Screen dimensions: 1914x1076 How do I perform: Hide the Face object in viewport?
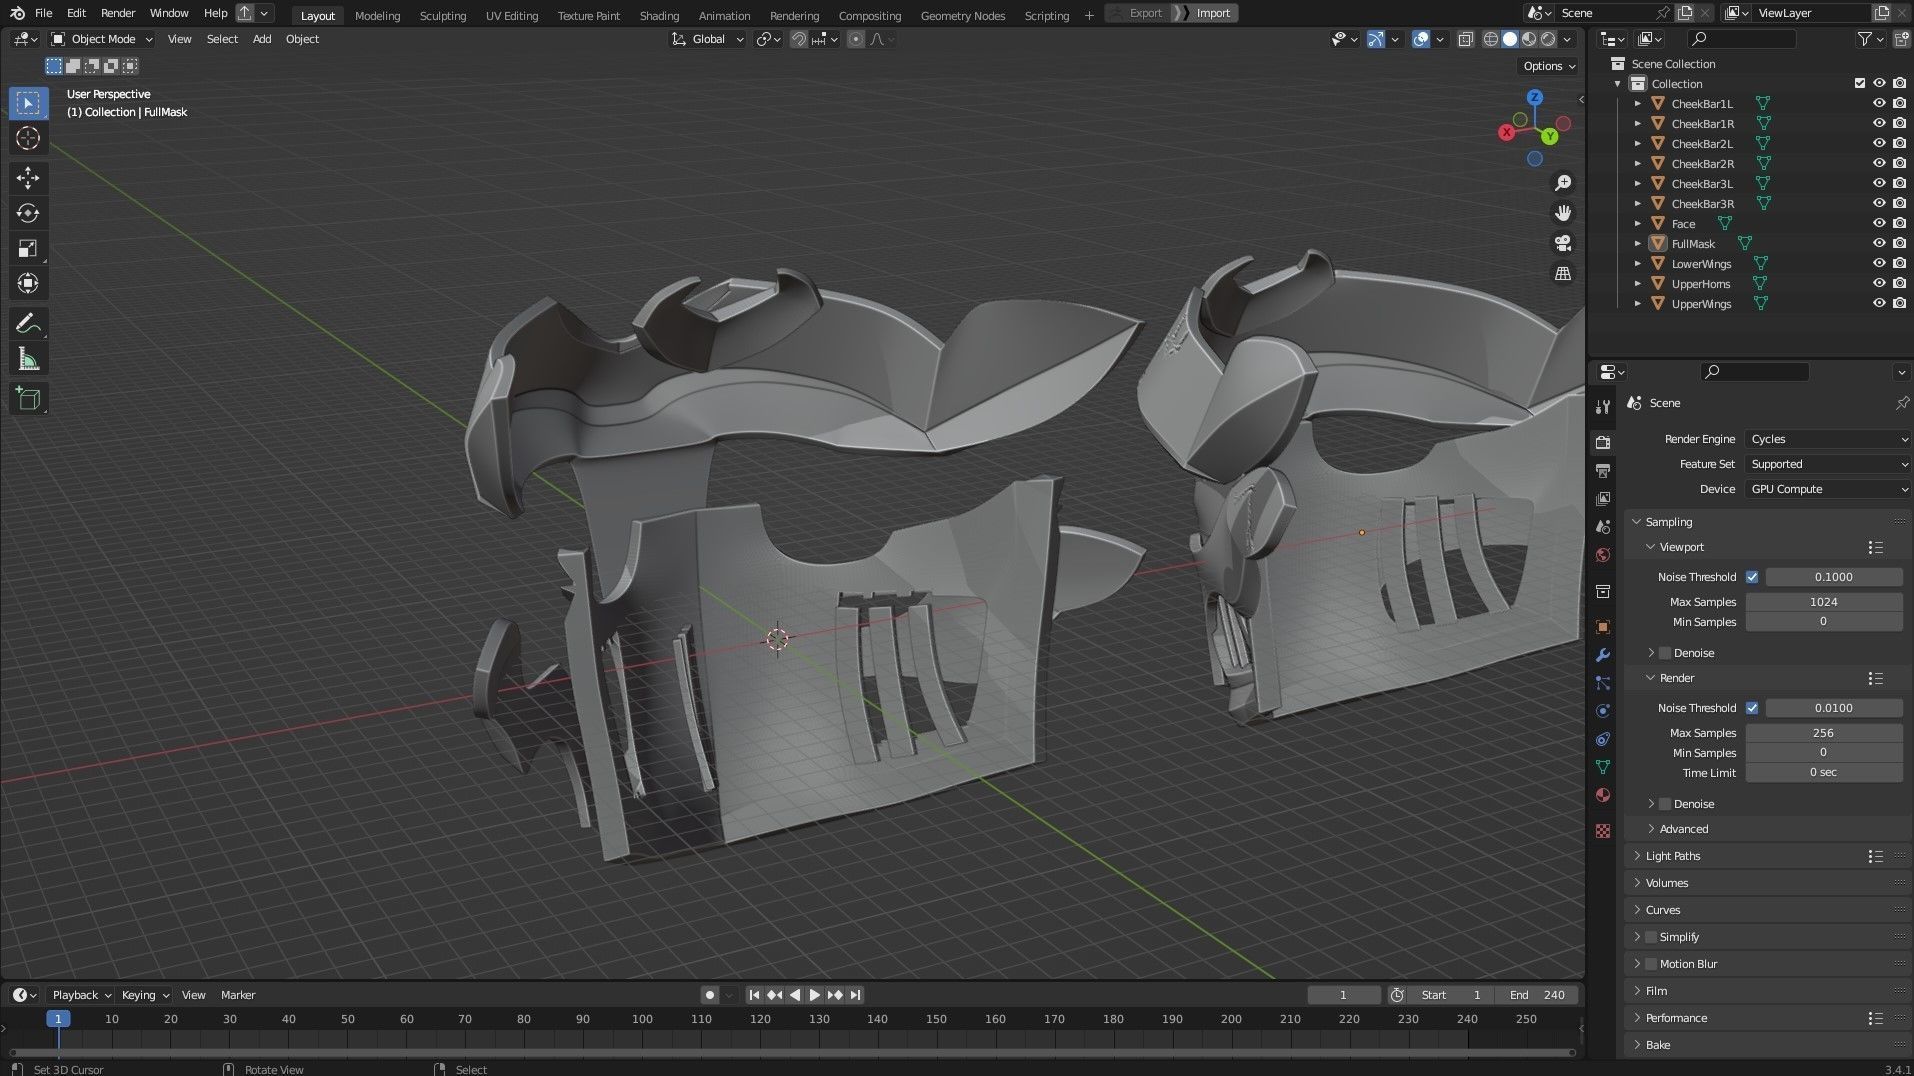pos(1879,223)
